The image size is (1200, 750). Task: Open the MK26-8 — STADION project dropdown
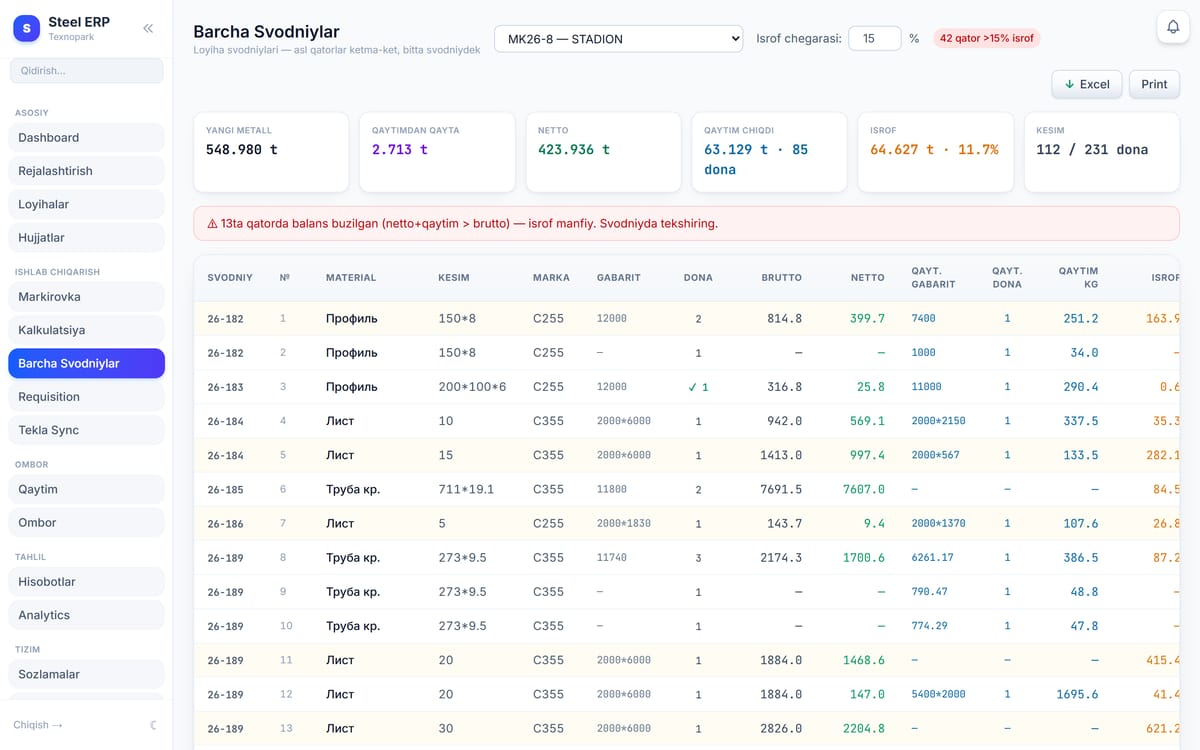click(x=619, y=39)
